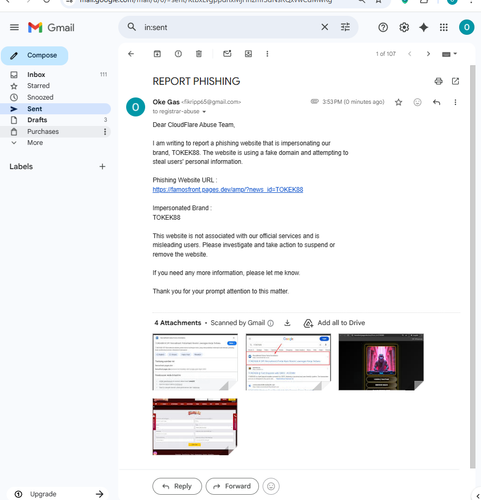Mark the email as unread
This screenshot has height=500, width=481.
coord(227,54)
